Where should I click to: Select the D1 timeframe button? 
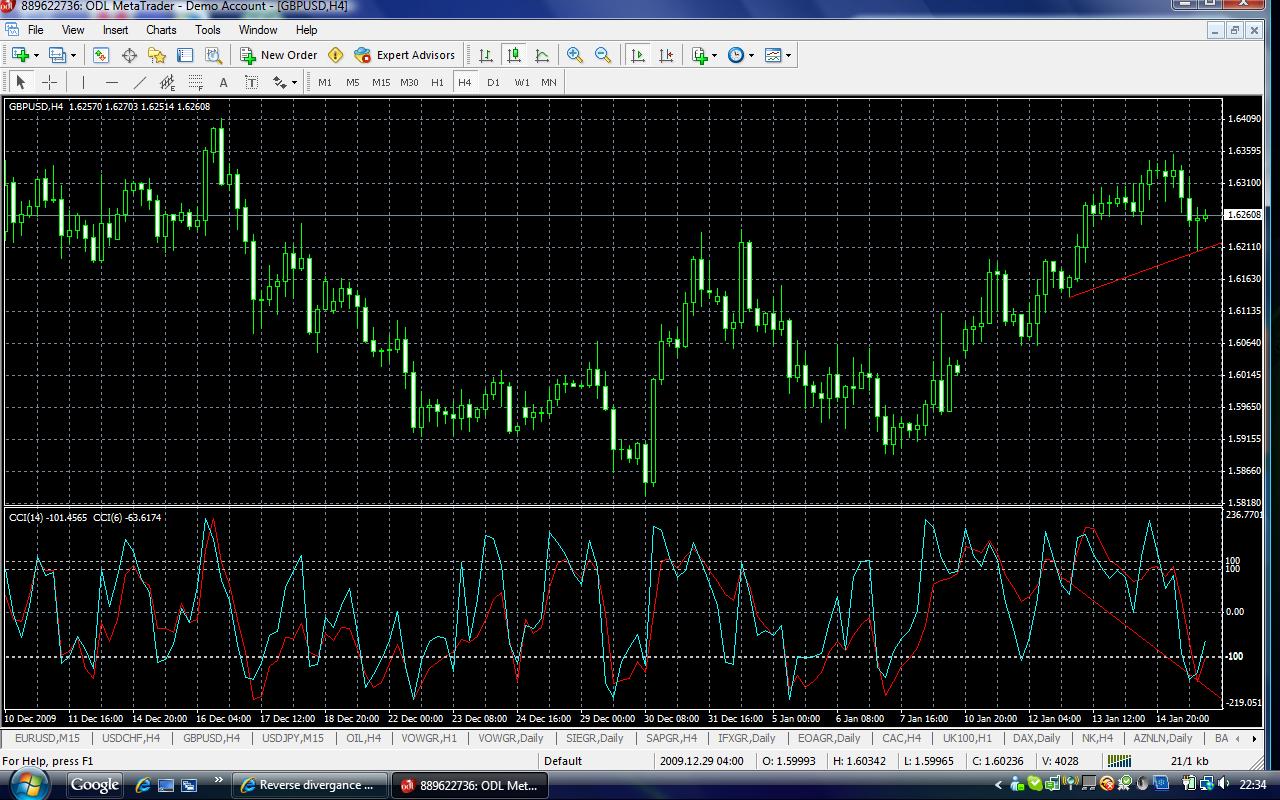coord(493,82)
